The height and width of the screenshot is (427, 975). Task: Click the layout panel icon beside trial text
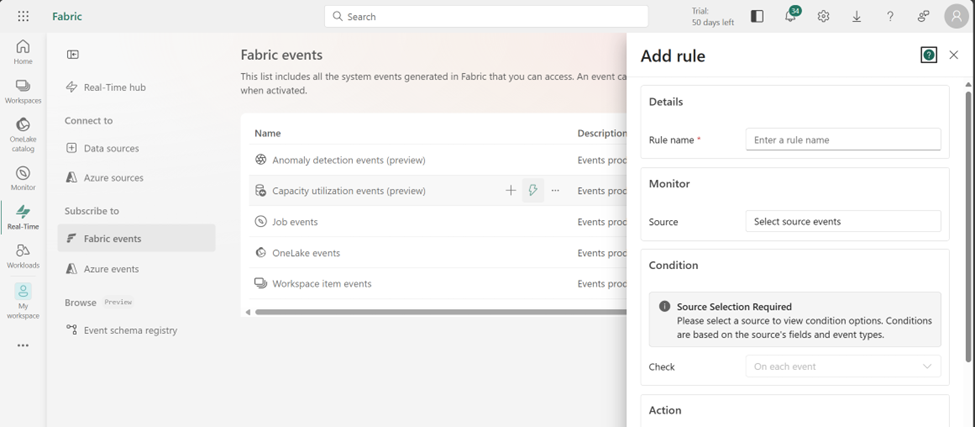(757, 16)
